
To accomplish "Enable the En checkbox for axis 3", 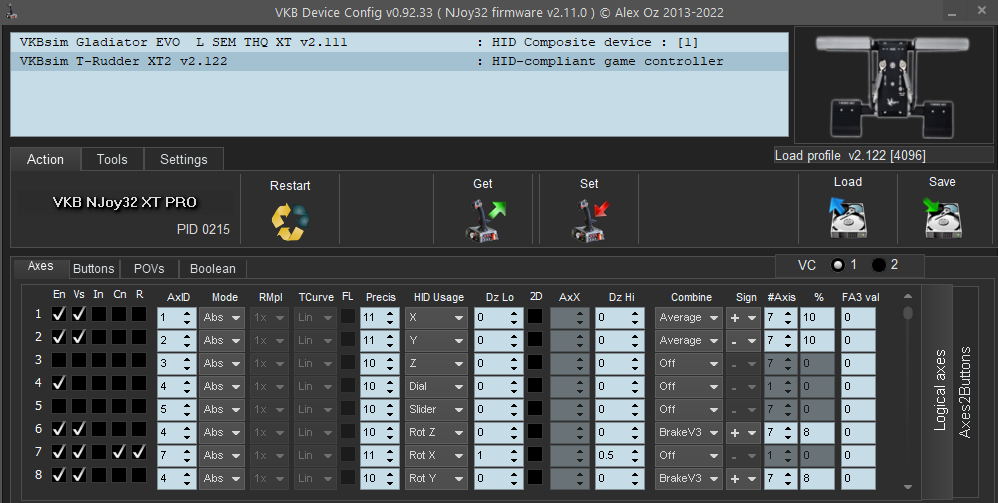I will pyautogui.click(x=59, y=360).
